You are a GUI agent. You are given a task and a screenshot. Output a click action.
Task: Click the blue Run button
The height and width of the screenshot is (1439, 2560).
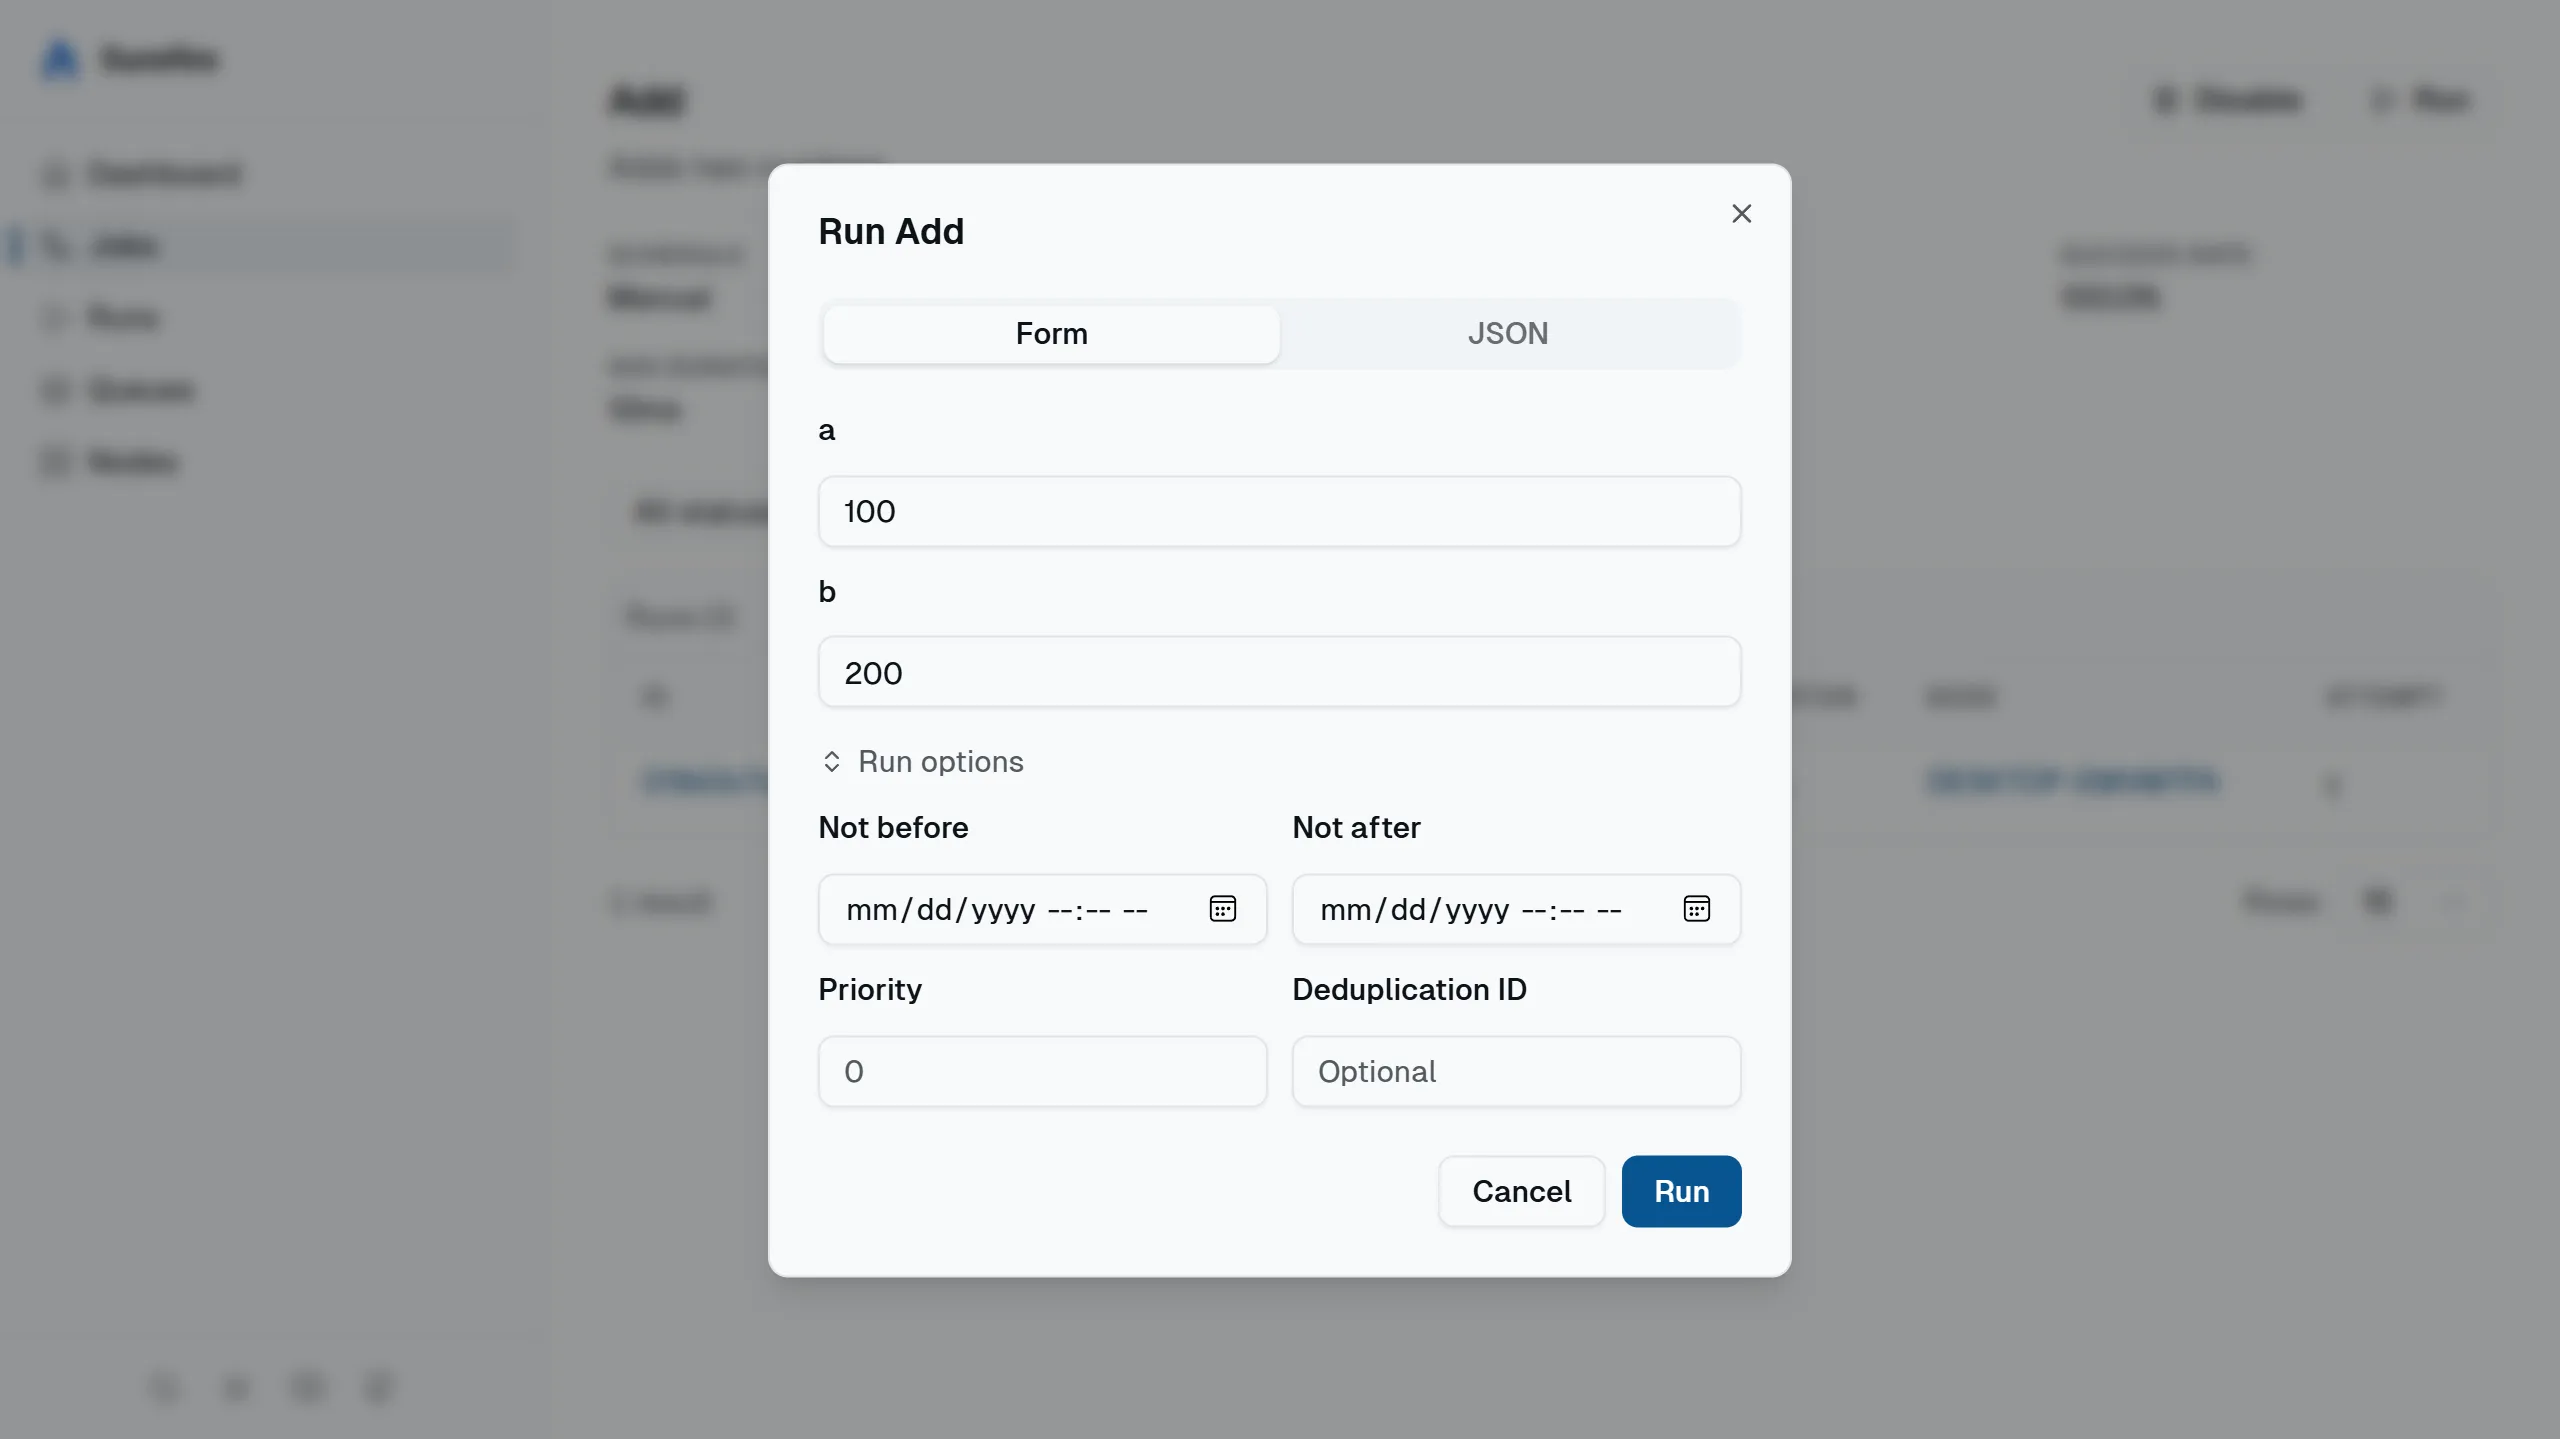pyautogui.click(x=1681, y=1191)
